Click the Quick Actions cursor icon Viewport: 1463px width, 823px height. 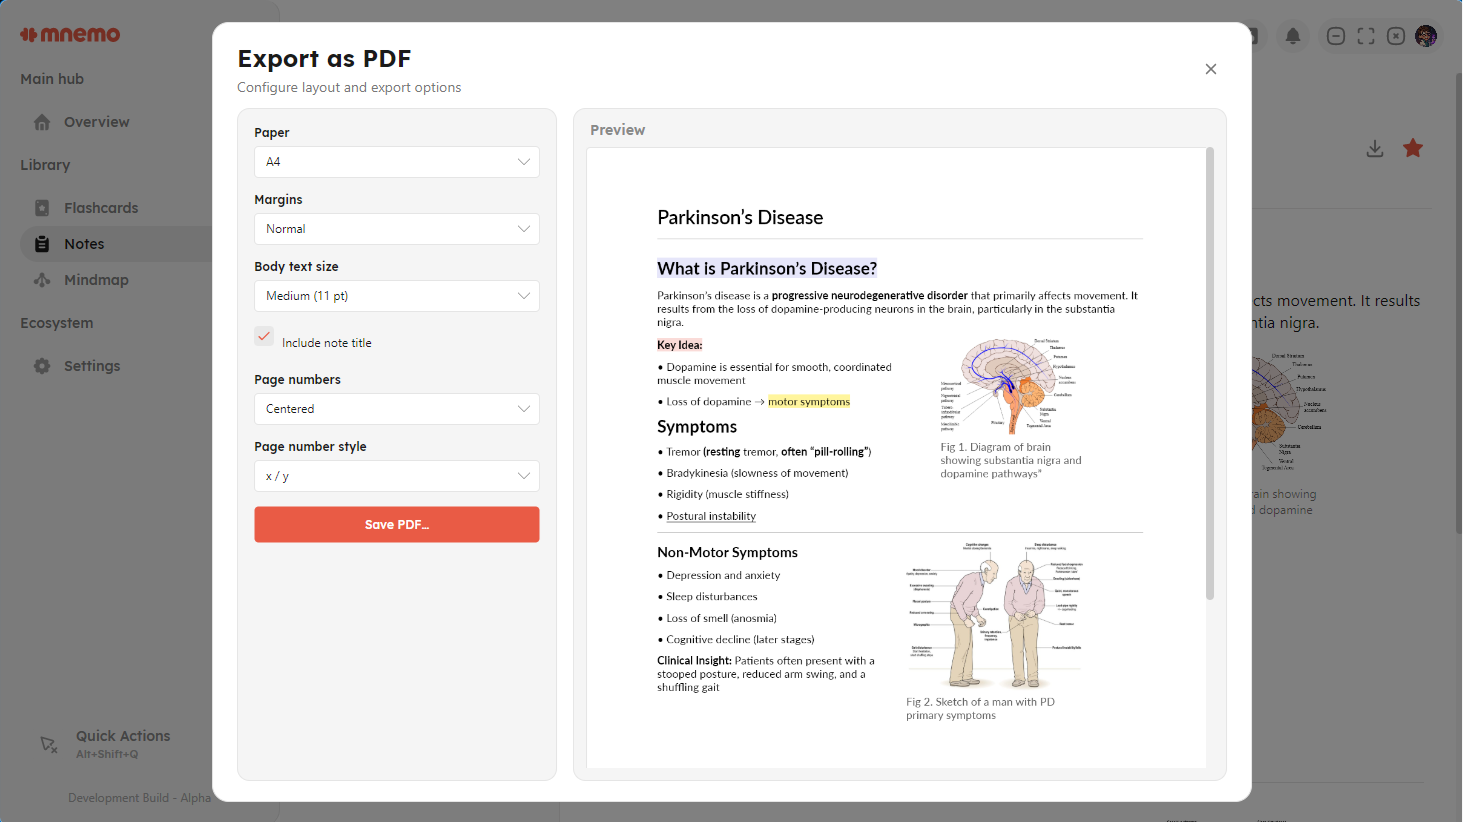tap(48, 744)
